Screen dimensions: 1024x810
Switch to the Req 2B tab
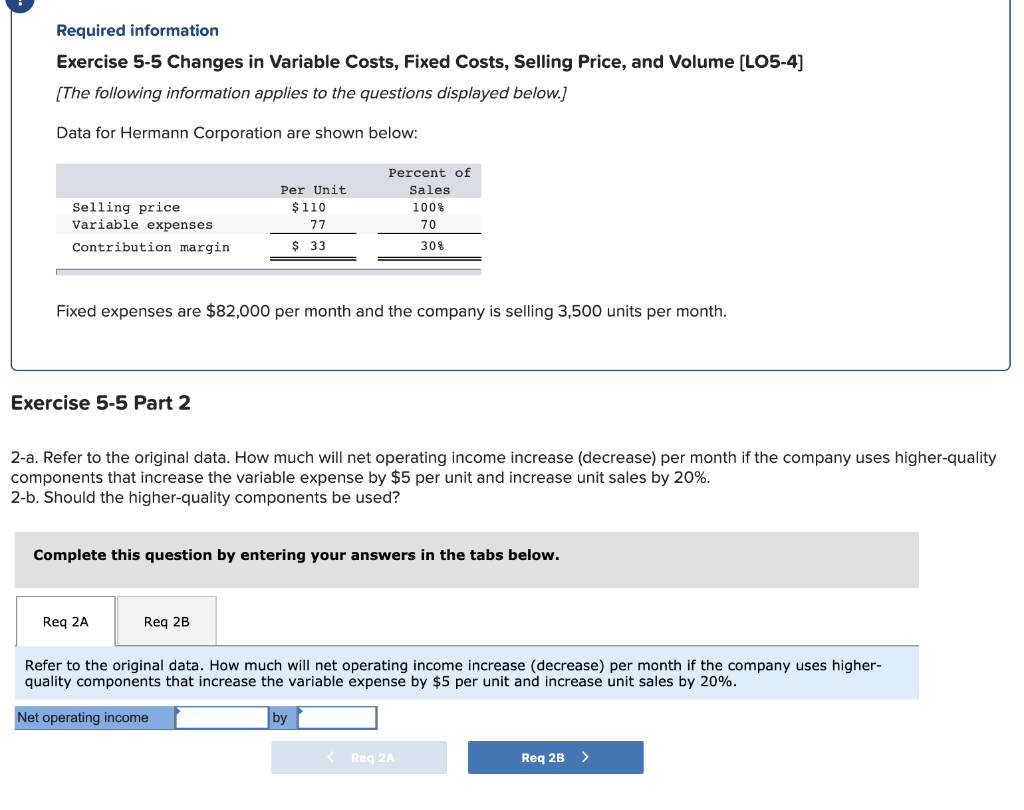tap(166, 621)
